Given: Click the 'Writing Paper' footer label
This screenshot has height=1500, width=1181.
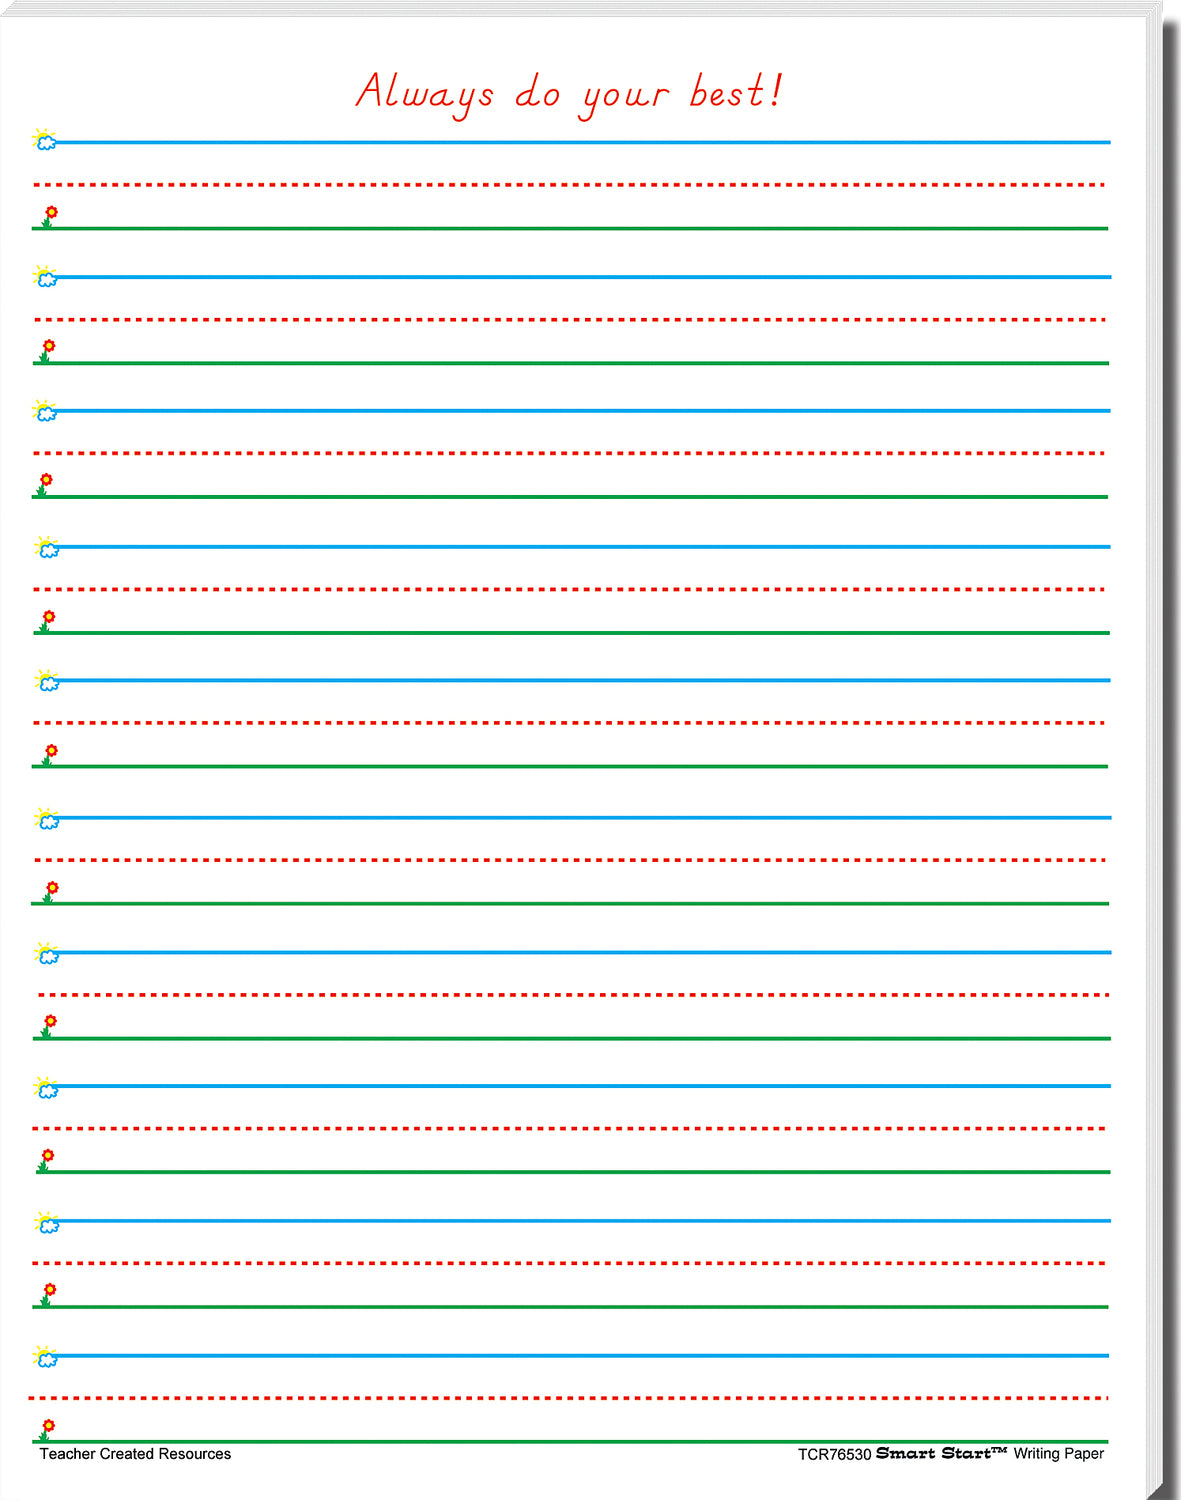Looking at the screenshot, I should coord(1058,1453).
